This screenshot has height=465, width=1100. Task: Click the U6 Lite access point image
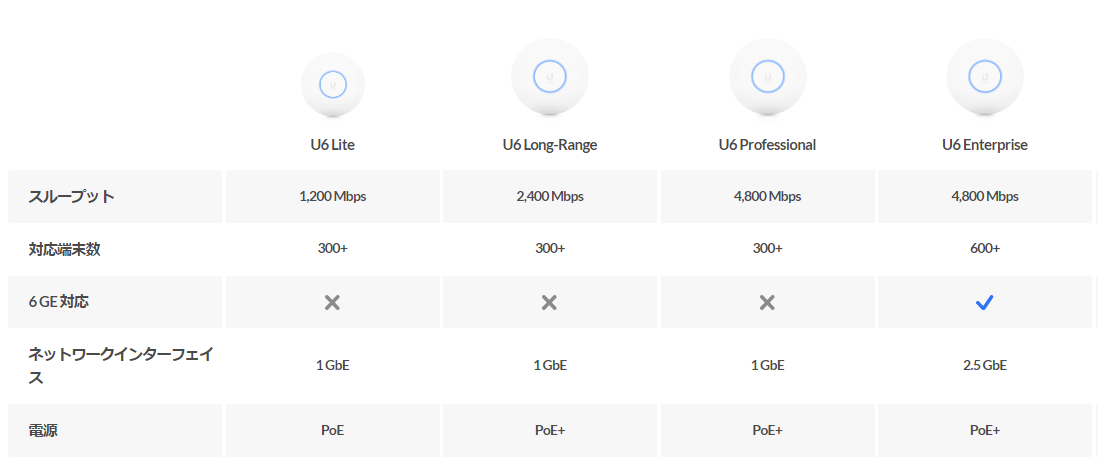(x=333, y=84)
